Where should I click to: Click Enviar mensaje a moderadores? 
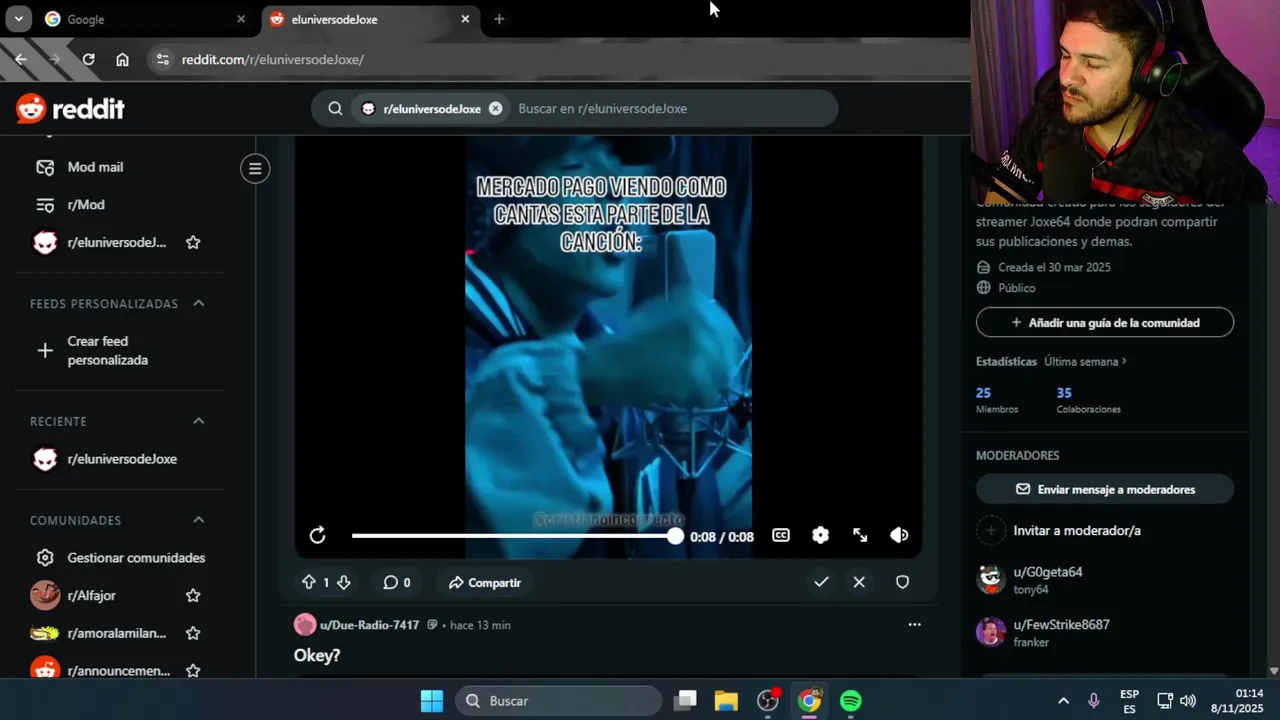click(x=1105, y=489)
